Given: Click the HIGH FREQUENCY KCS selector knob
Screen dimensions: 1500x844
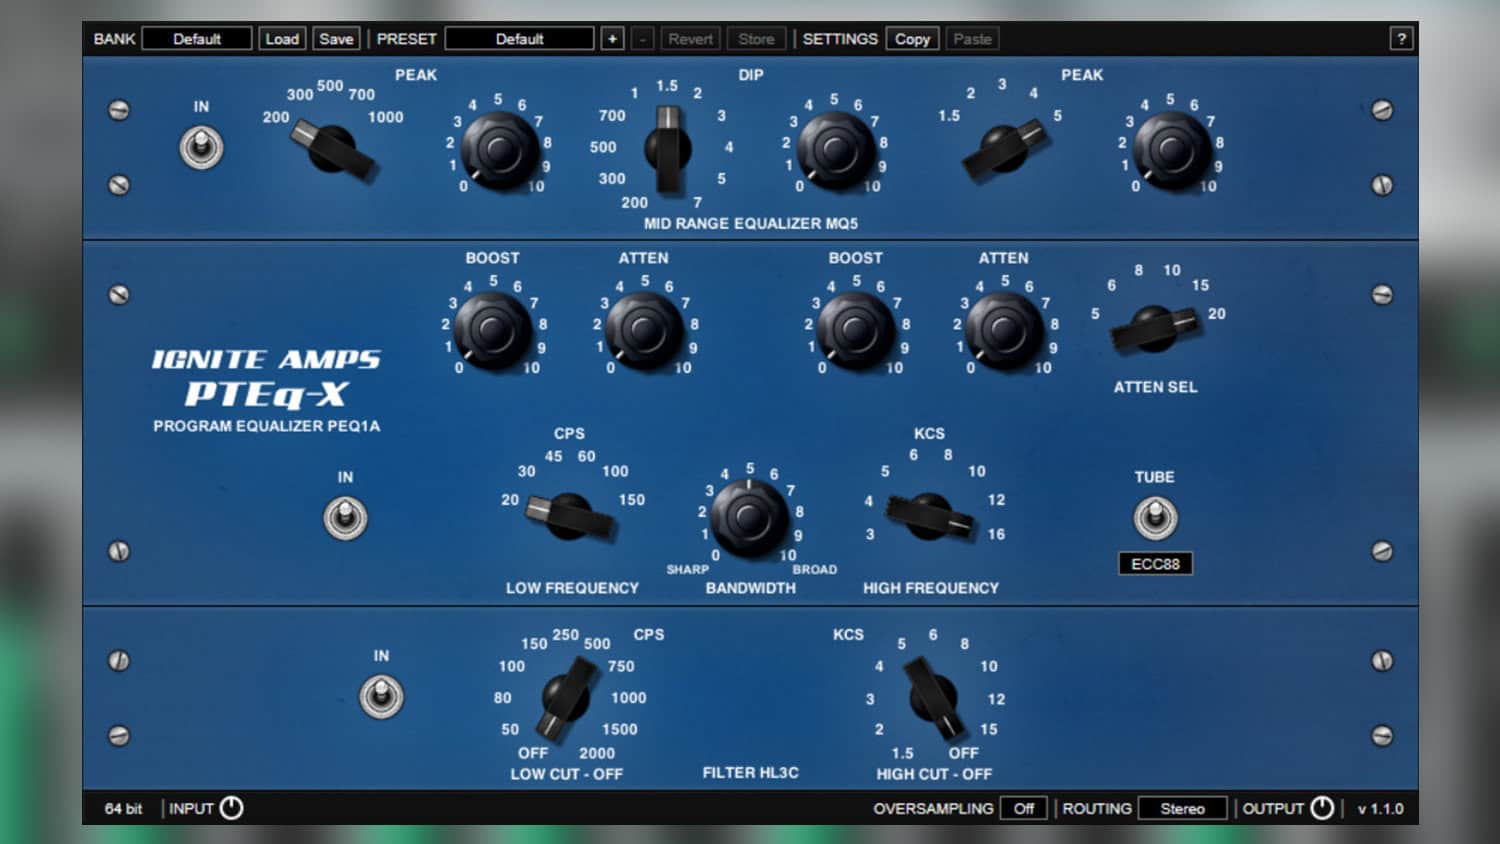Looking at the screenshot, I should click(929, 516).
